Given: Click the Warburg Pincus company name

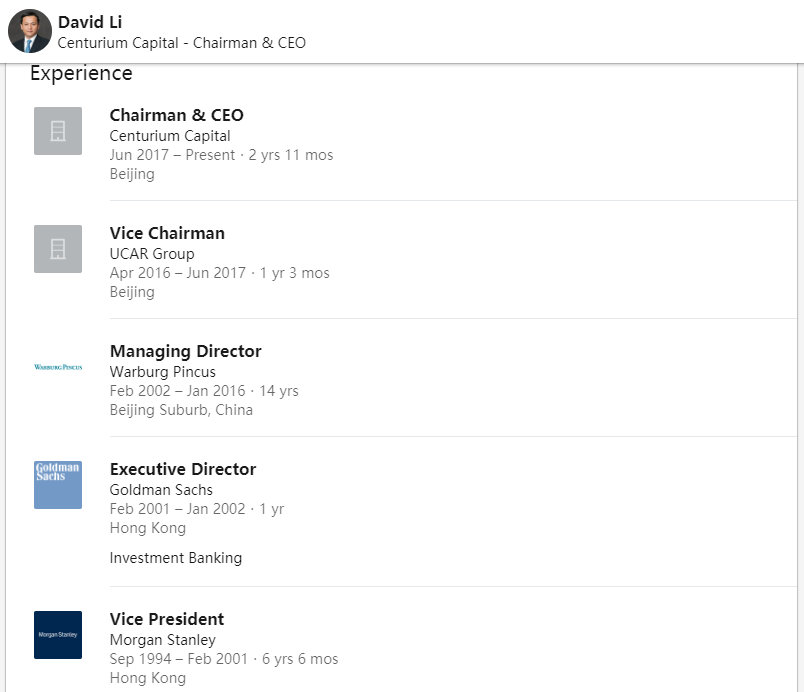Looking at the screenshot, I should [163, 372].
